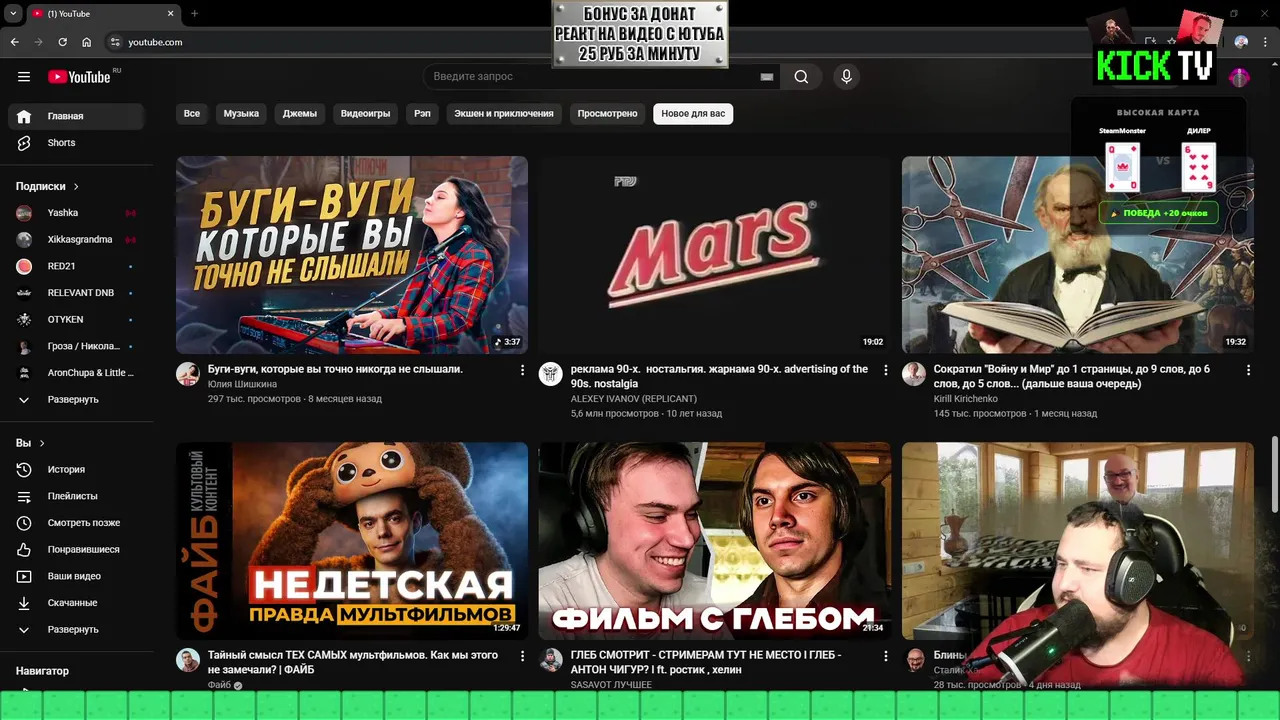Open the on-screen keyboard in search box
The width and height of the screenshot is (1280, 720).
(767, 77)
